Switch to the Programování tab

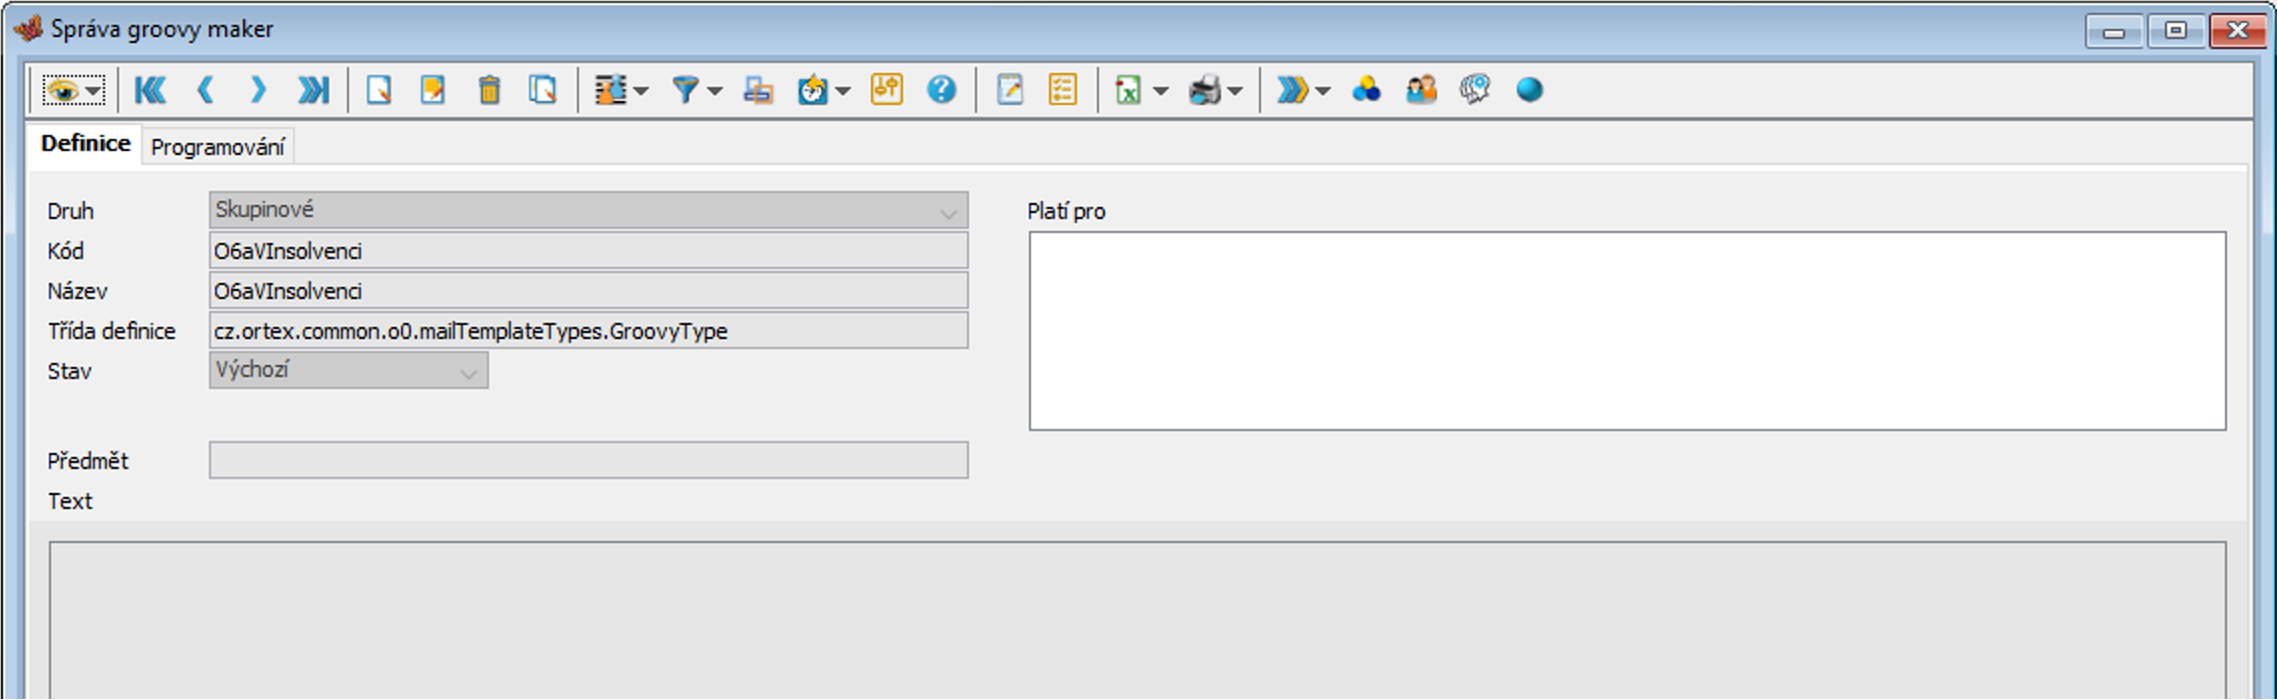[x=217, y=148]
